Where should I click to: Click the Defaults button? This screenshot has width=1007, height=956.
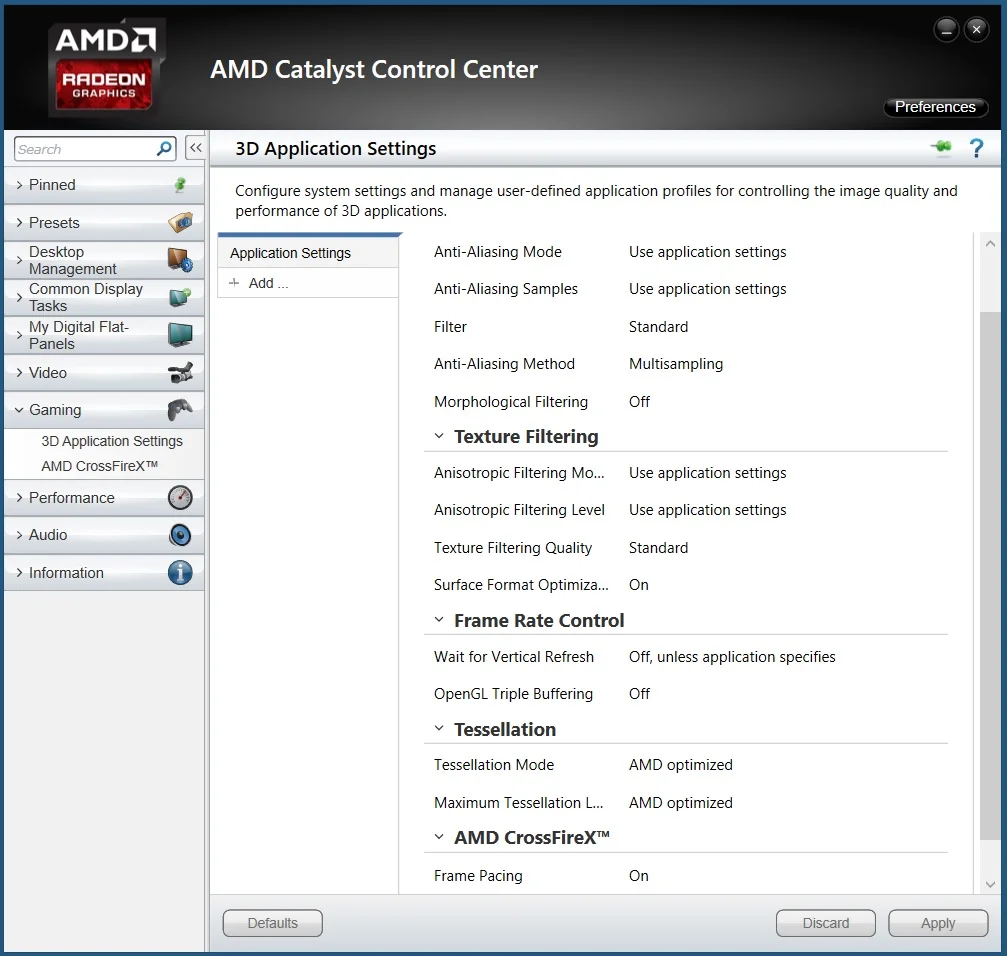click(273, 923)
